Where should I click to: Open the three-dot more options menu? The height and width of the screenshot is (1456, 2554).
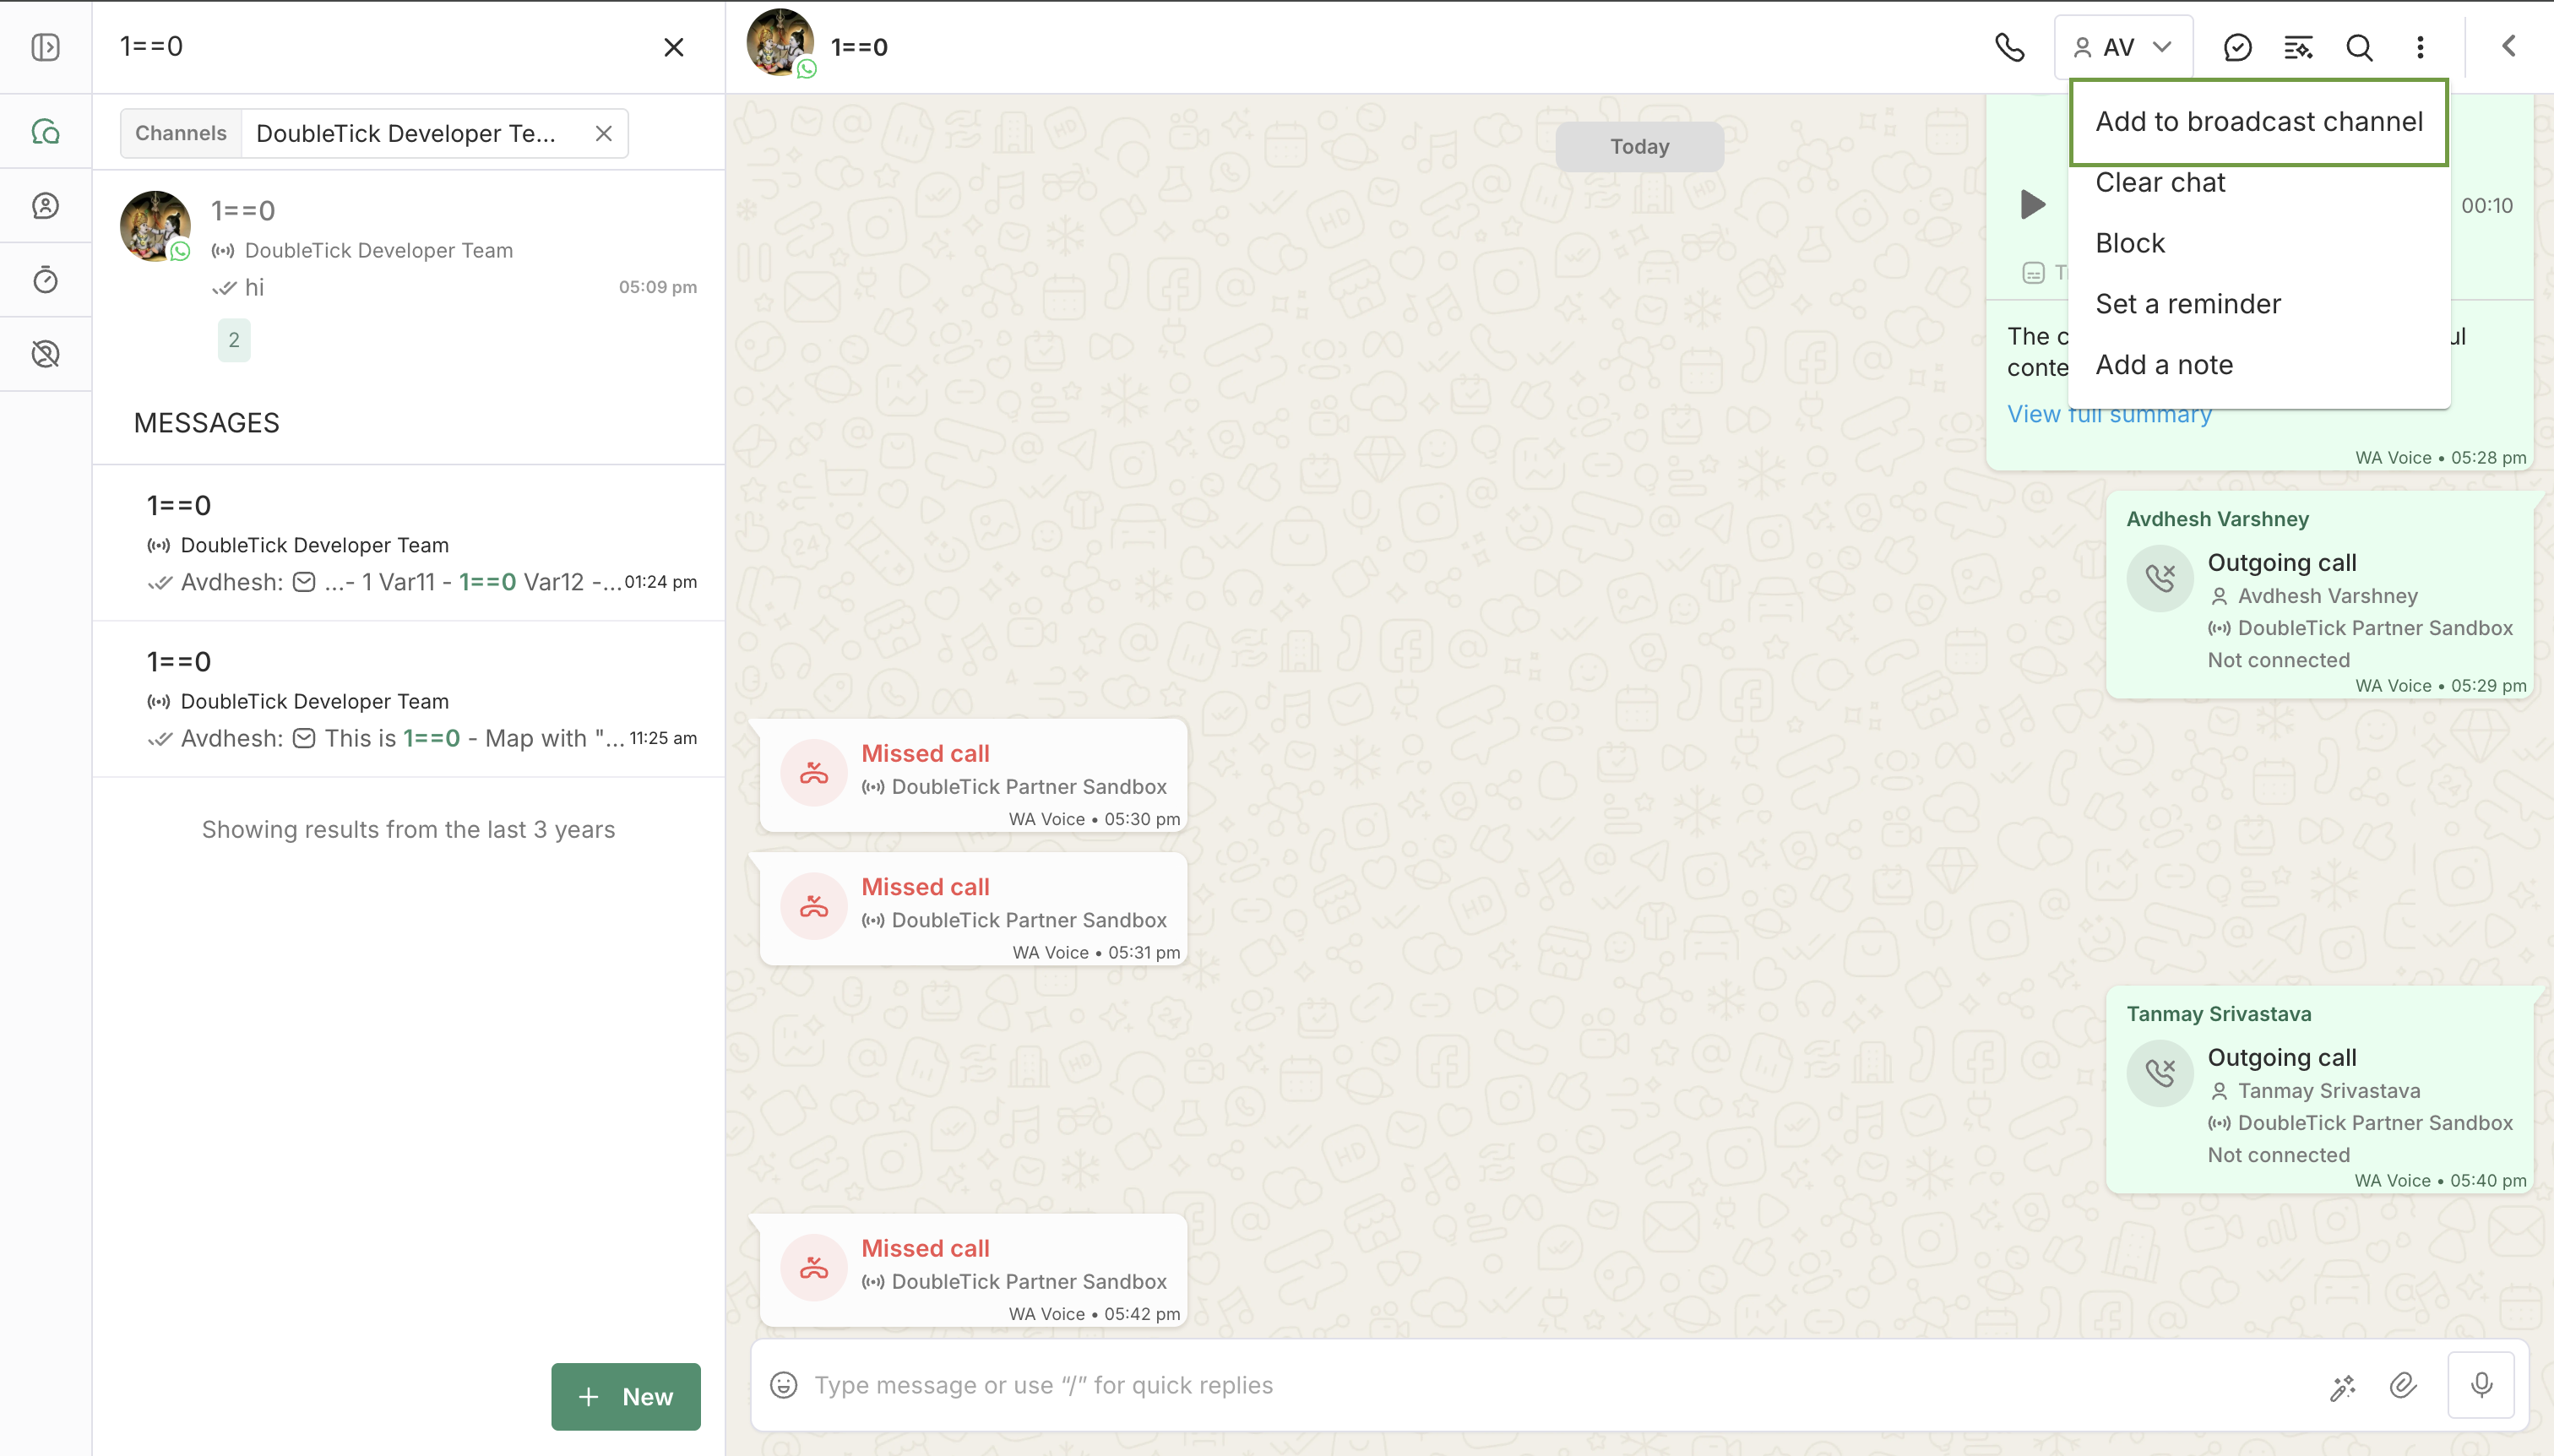(2420, 47)
